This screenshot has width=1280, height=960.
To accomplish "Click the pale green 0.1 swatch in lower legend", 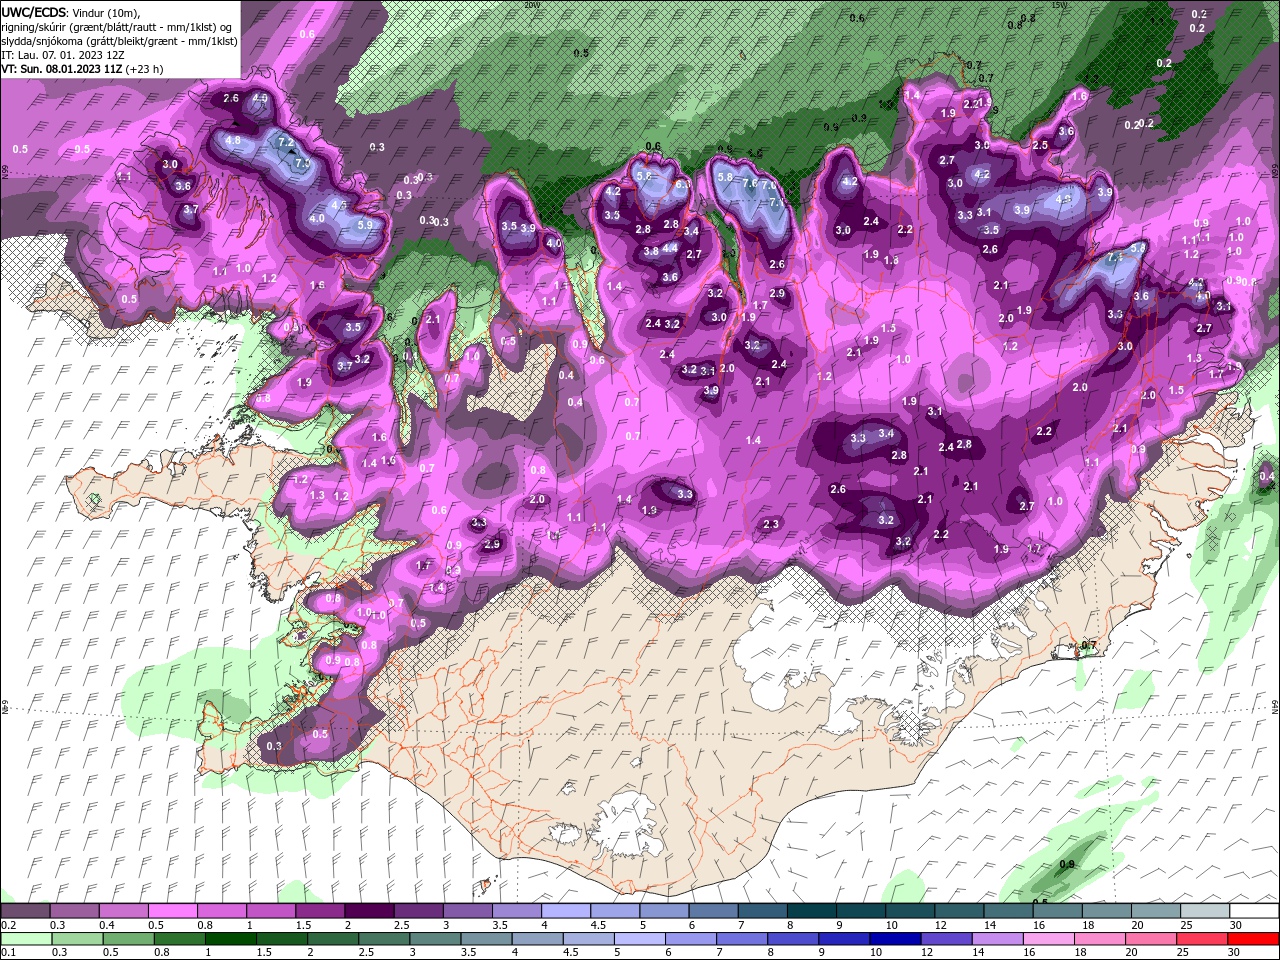I will point(27,939).
